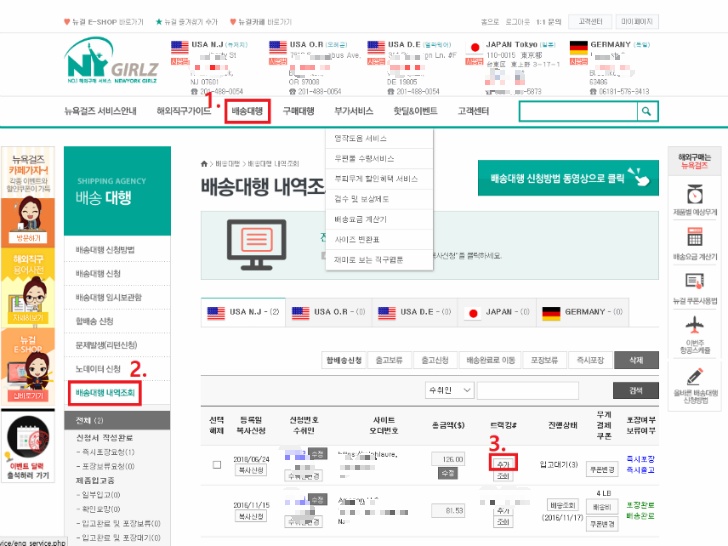Click 배송조회 button in 2016/11/15 row
Image resolution: width=728 pixels, height=546 pixels.
[x=563, y=505]
